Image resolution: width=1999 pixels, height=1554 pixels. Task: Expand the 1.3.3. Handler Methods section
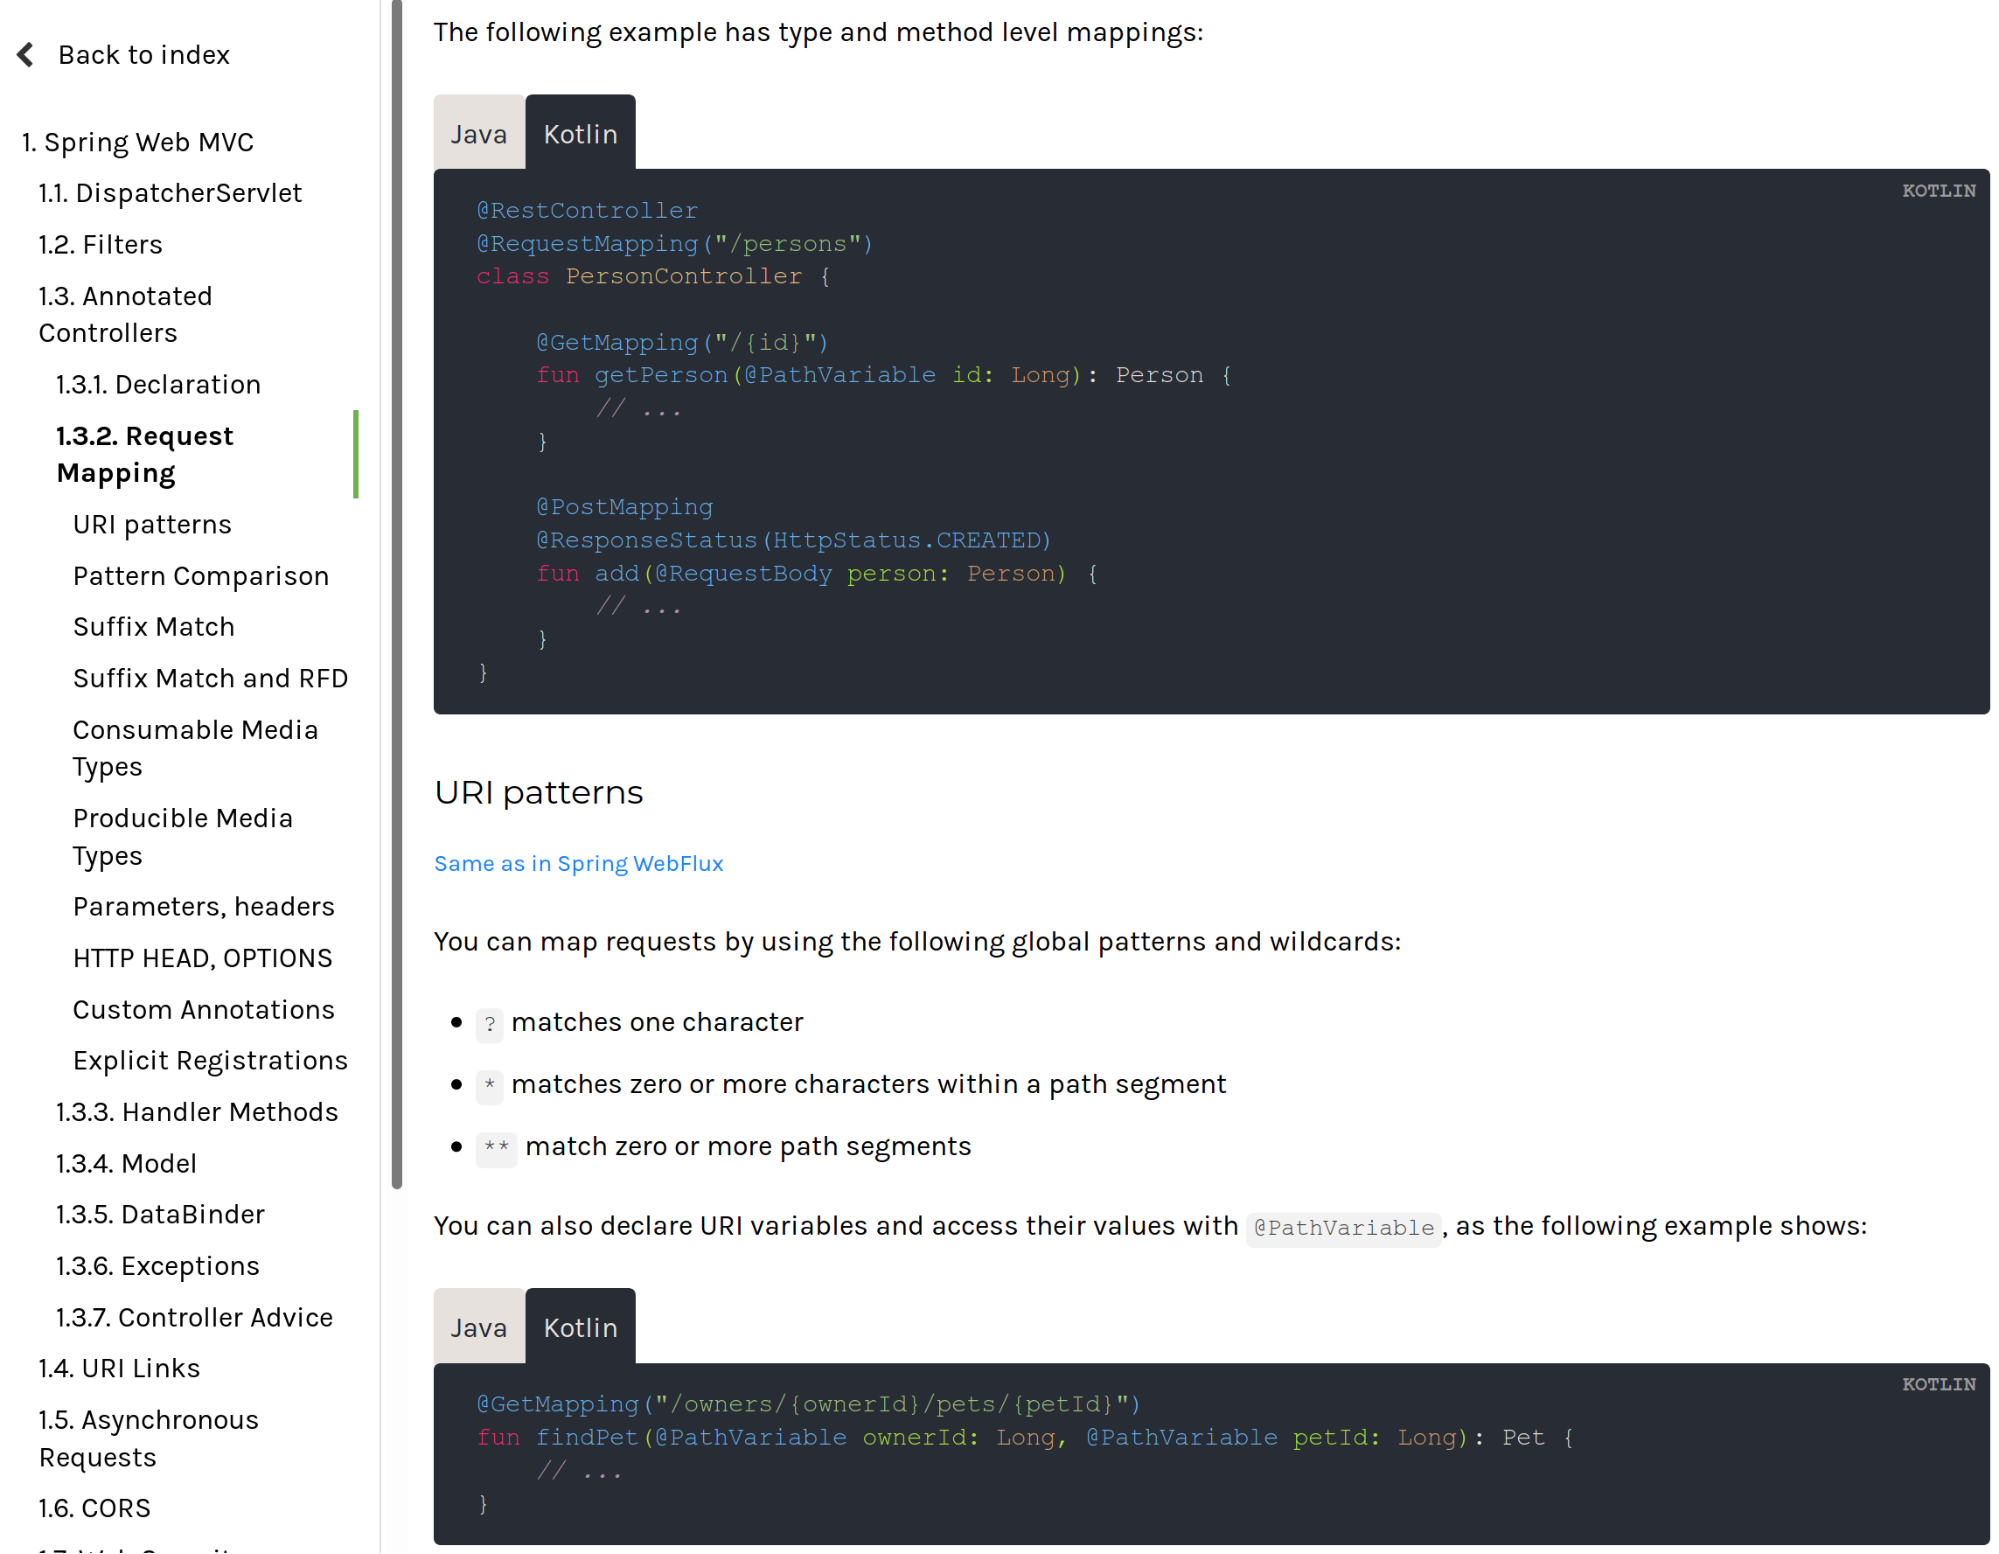click(x=195, y=1111)
